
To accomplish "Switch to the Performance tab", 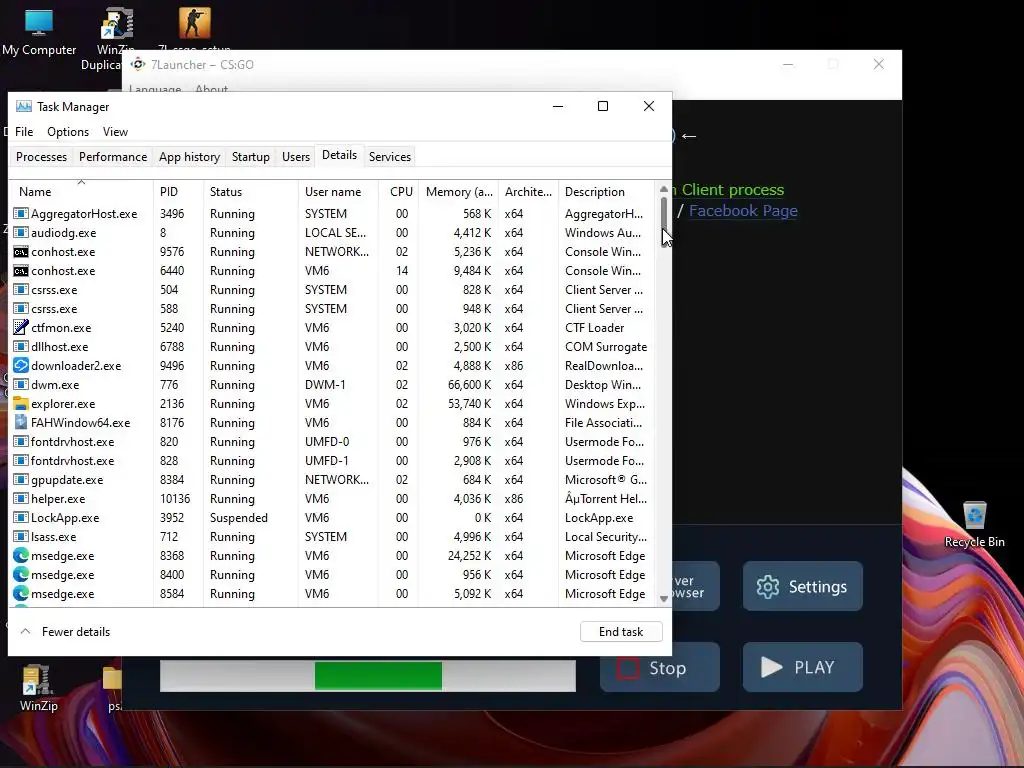I will click(113, 157).
